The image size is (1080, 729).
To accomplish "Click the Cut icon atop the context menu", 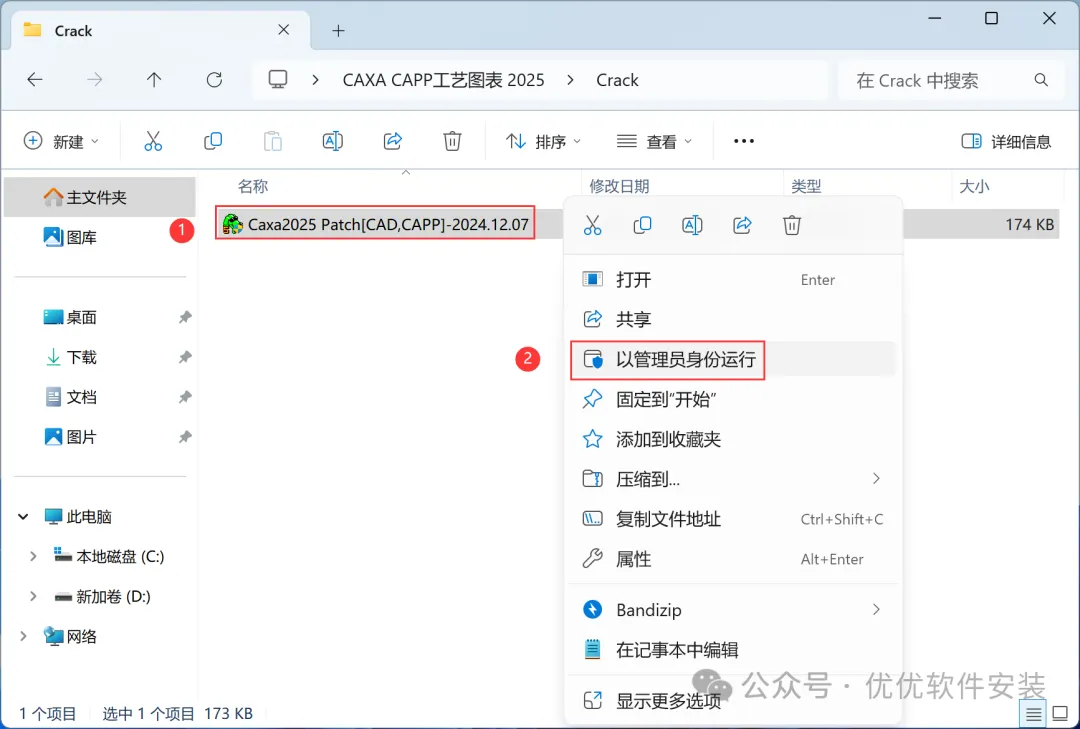I will pyautogui.click(x=592, y=225).
